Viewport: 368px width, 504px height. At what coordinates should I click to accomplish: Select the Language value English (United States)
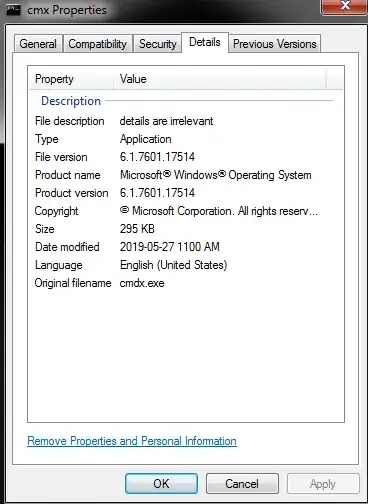pyautogui.click(x=174, y=265)
